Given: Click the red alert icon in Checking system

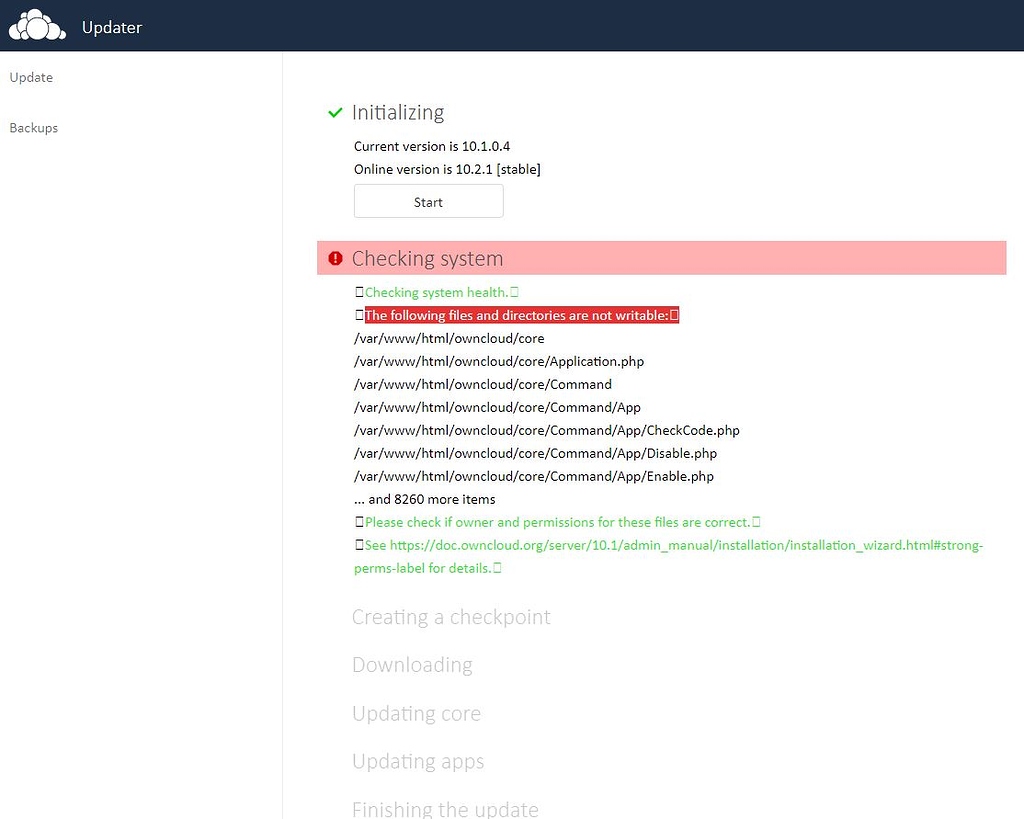Looking at the screenshot, I should pos(335,258).
